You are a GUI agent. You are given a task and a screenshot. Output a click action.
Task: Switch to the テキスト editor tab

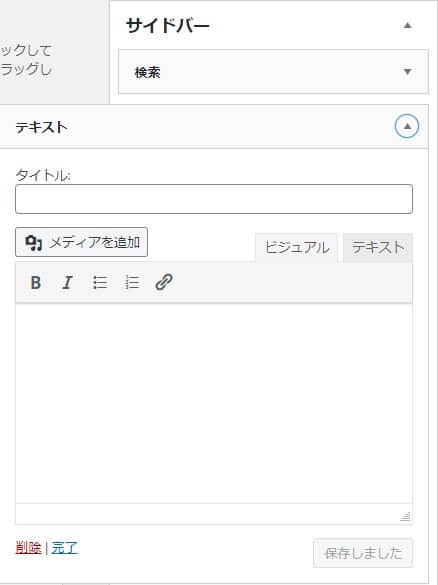pos(378,248)
